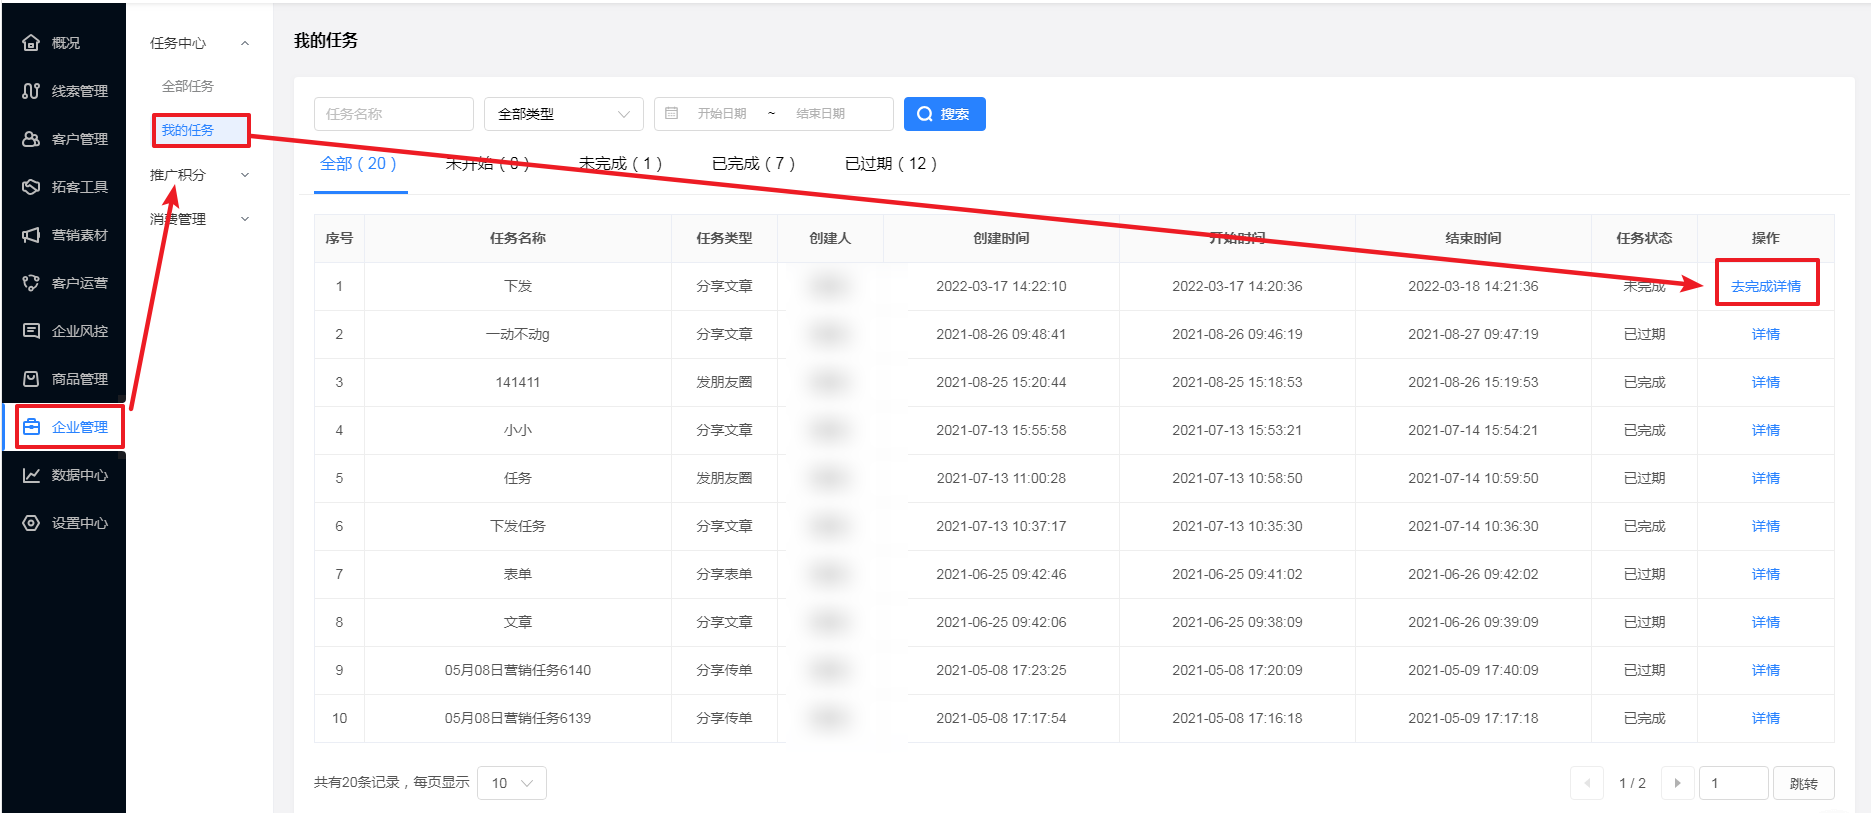
Task: Focus the 任务名称 search input
Action: click(x=394, y=114)
